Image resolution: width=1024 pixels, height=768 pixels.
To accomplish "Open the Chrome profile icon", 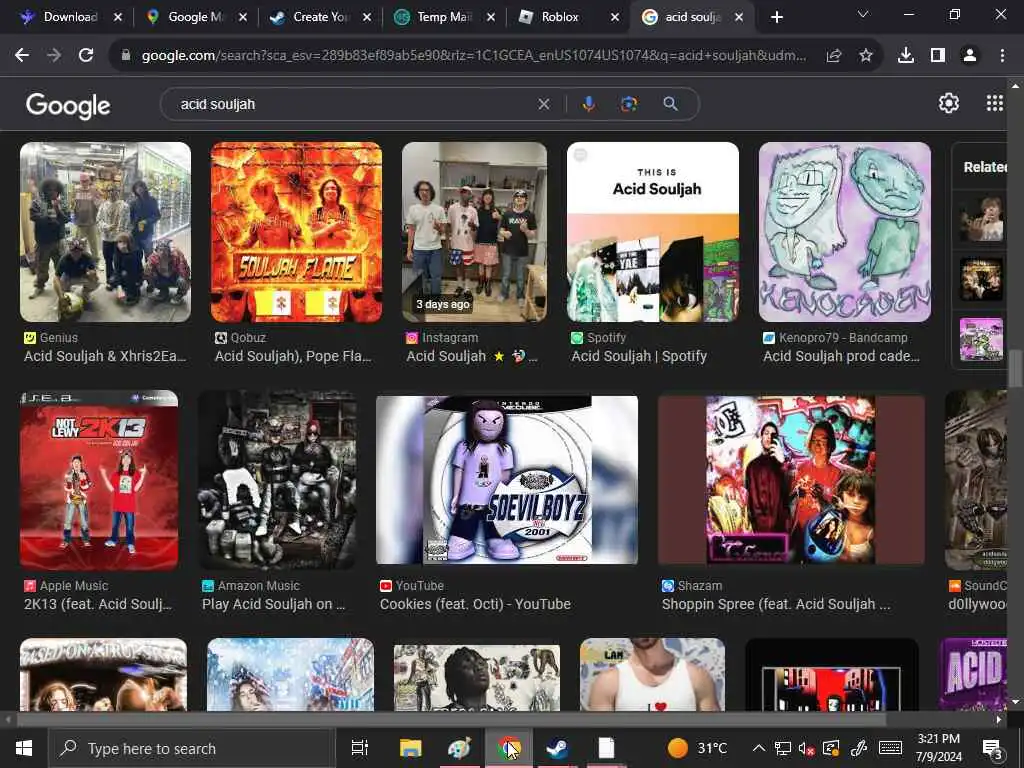I will [x=970, y=56].
